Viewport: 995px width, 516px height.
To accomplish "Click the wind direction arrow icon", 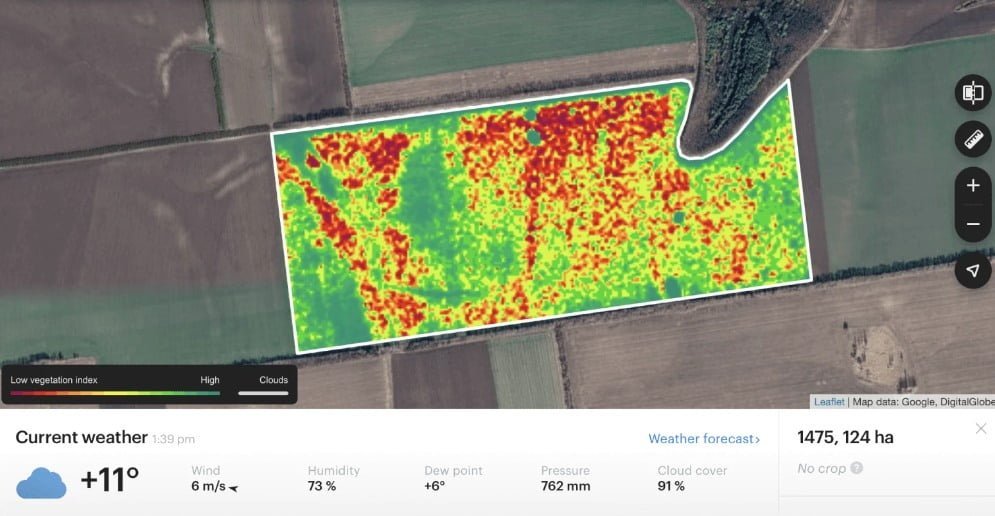I will click(234, 488).
